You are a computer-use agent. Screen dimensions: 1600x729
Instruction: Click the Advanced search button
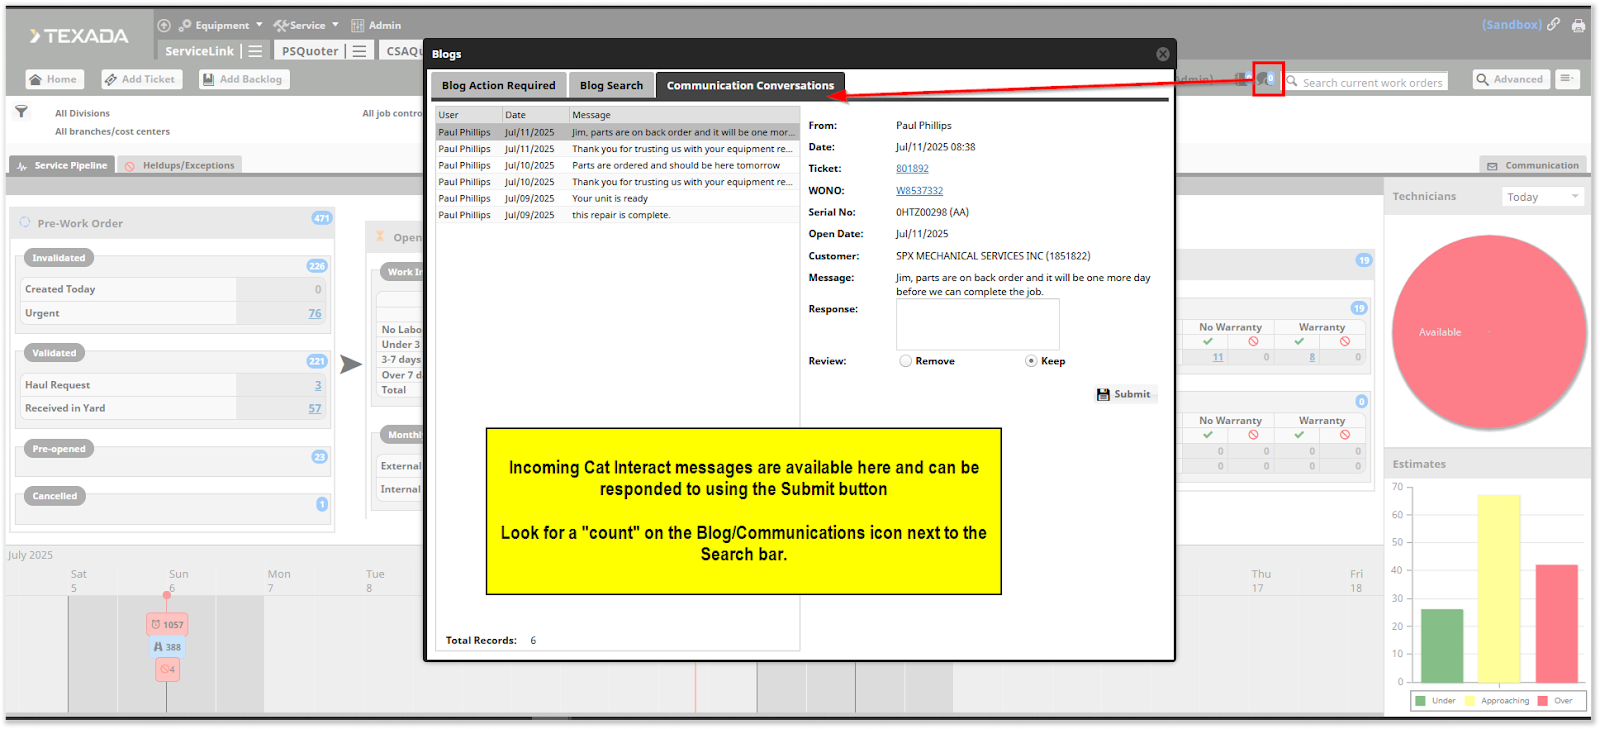1510,79
